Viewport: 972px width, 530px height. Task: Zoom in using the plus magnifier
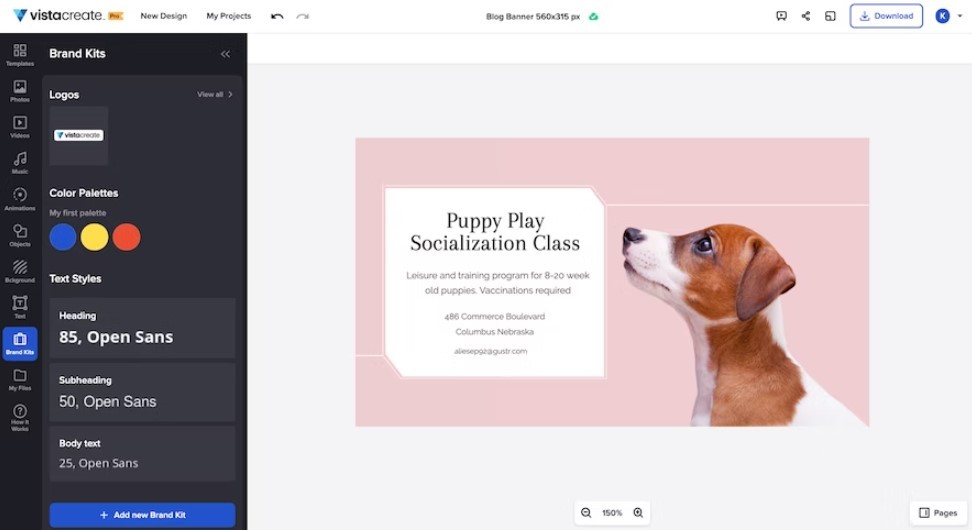[x=638, y=513]
